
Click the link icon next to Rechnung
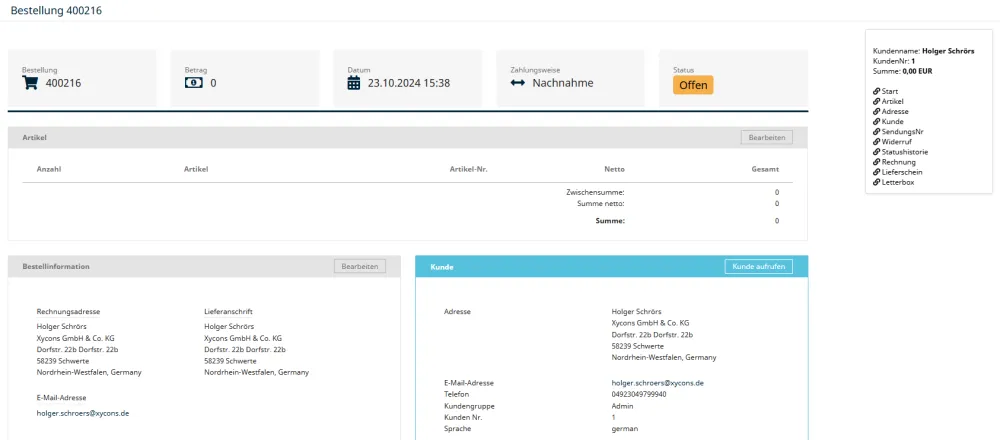(x=876, y=162)
